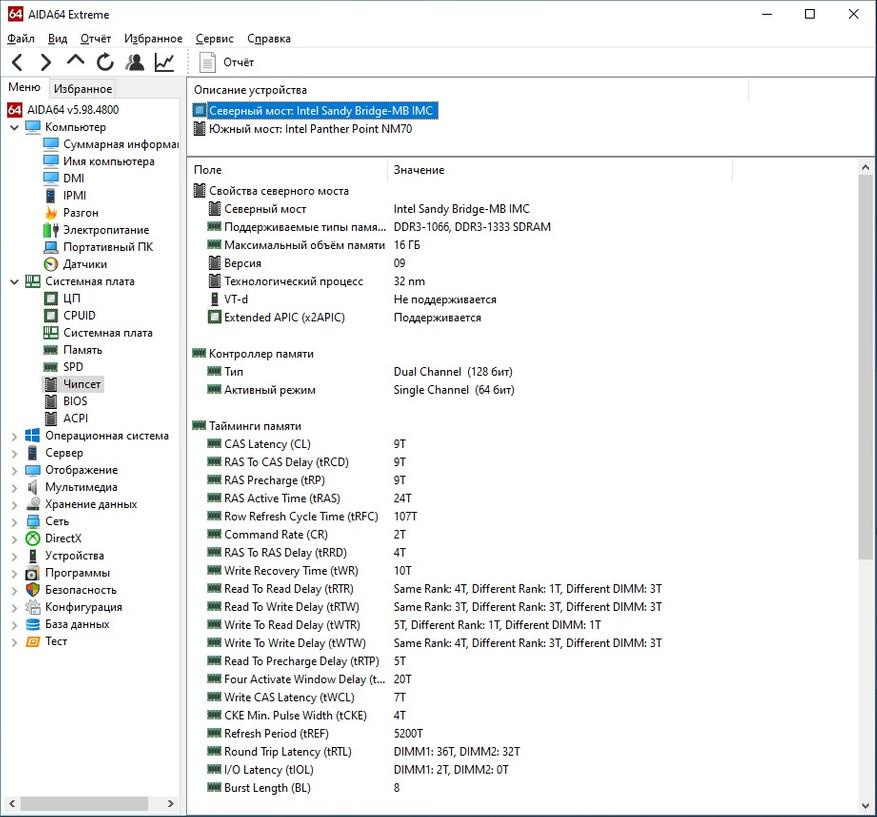Image resolution: width=877 pixels, height=817 pixels.
Task: Open the Справка menu
Action: (x=269, y=39)
